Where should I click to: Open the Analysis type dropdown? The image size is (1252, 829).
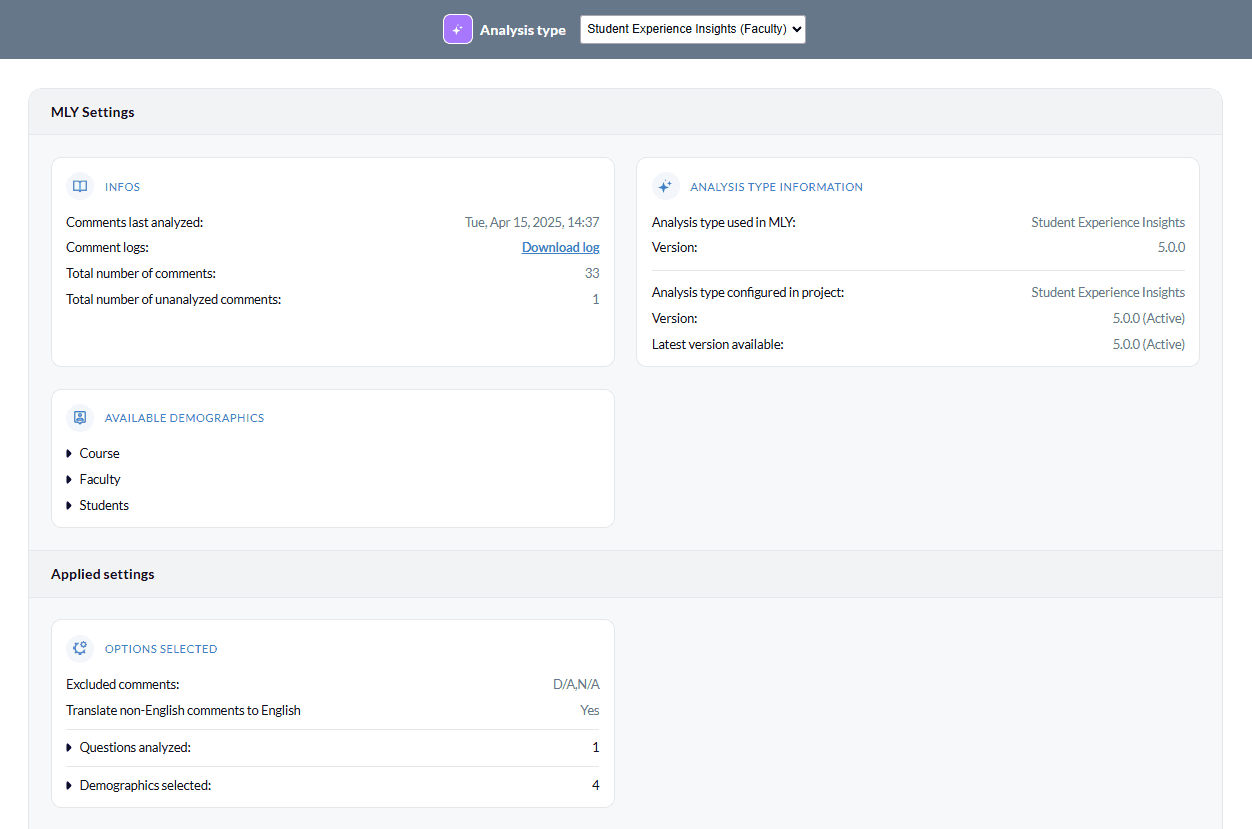(x=693, y=30)
